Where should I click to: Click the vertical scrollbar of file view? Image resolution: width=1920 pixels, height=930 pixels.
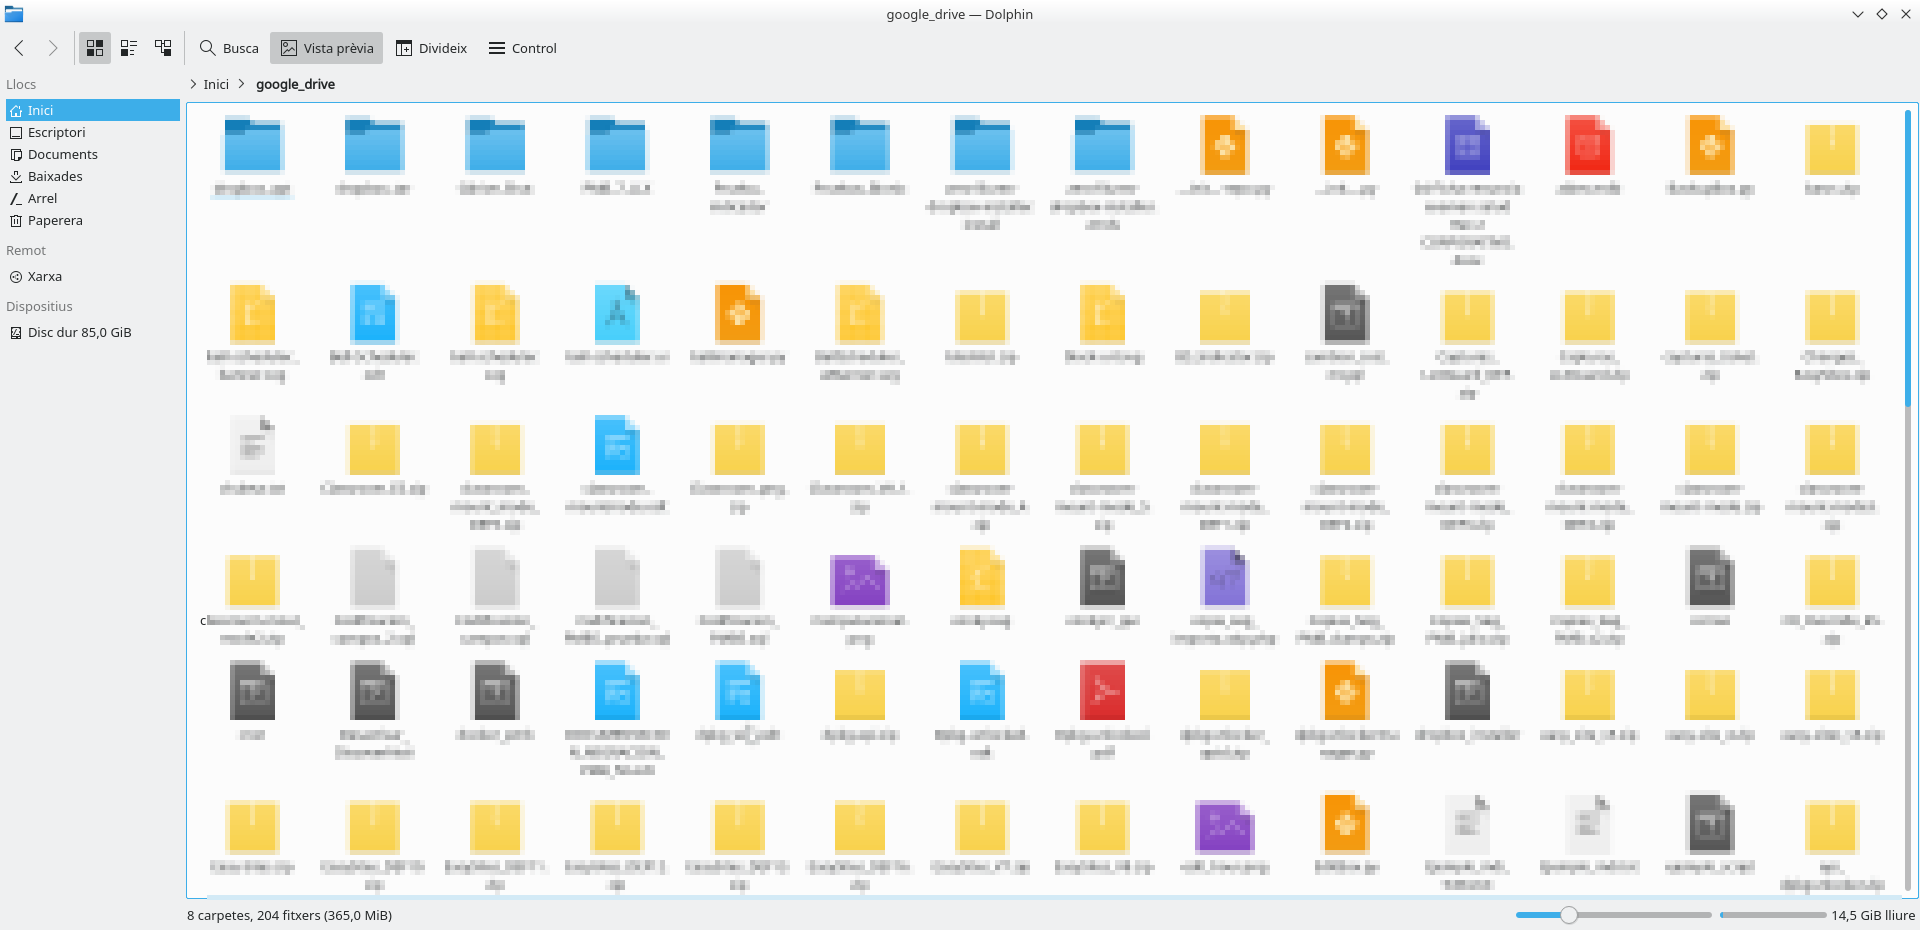(1908, 500)
